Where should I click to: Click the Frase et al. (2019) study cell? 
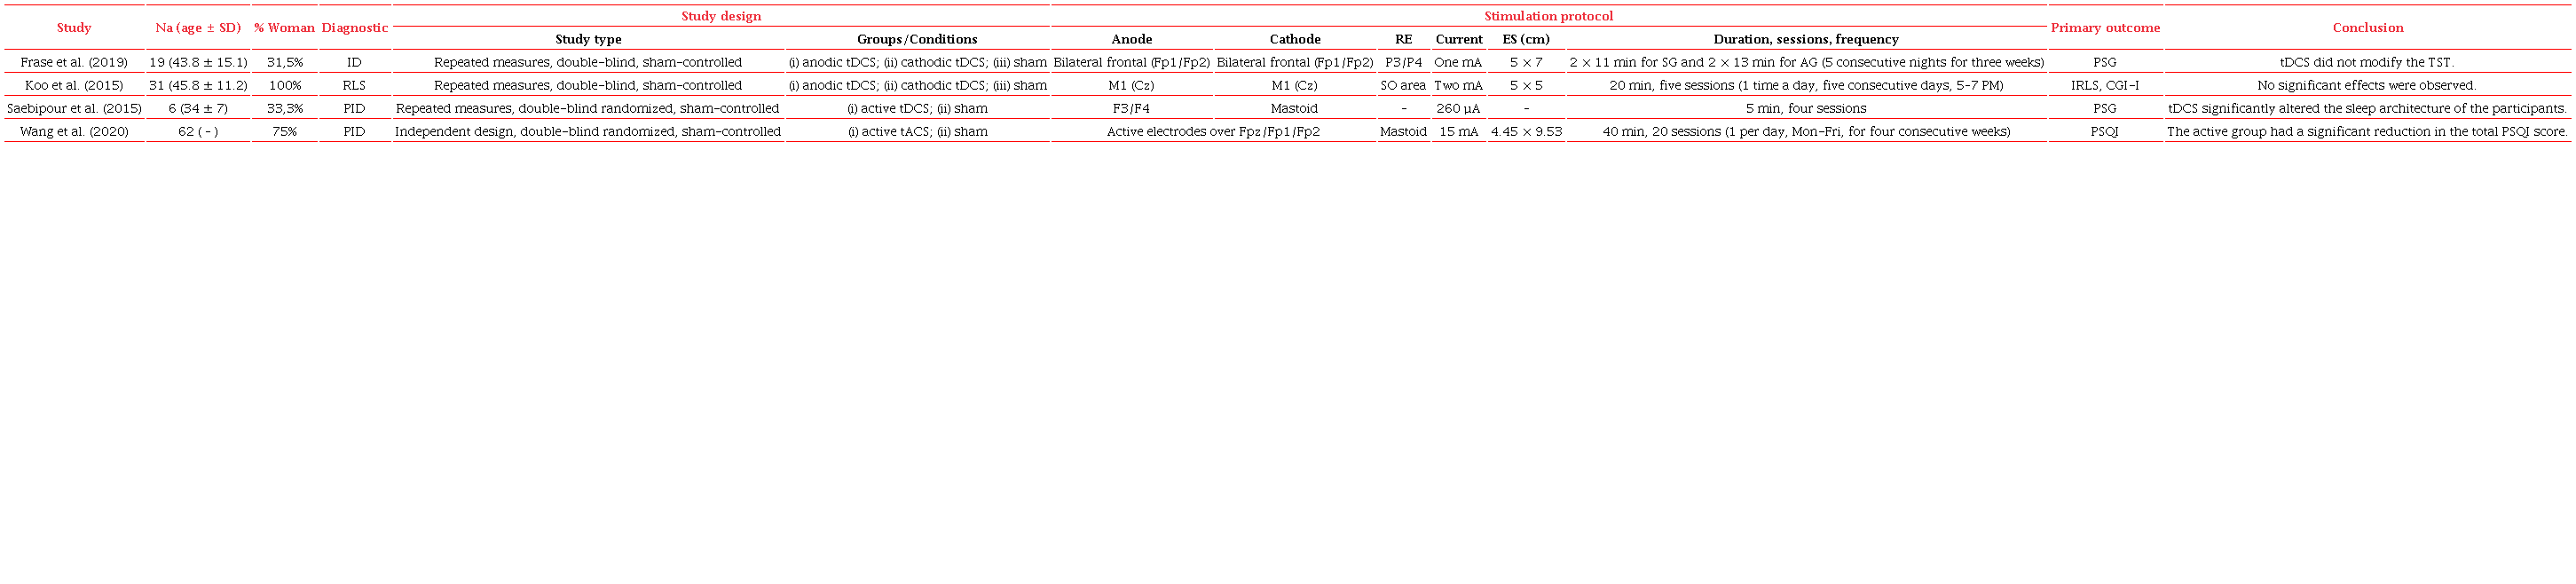click(74, 62)
